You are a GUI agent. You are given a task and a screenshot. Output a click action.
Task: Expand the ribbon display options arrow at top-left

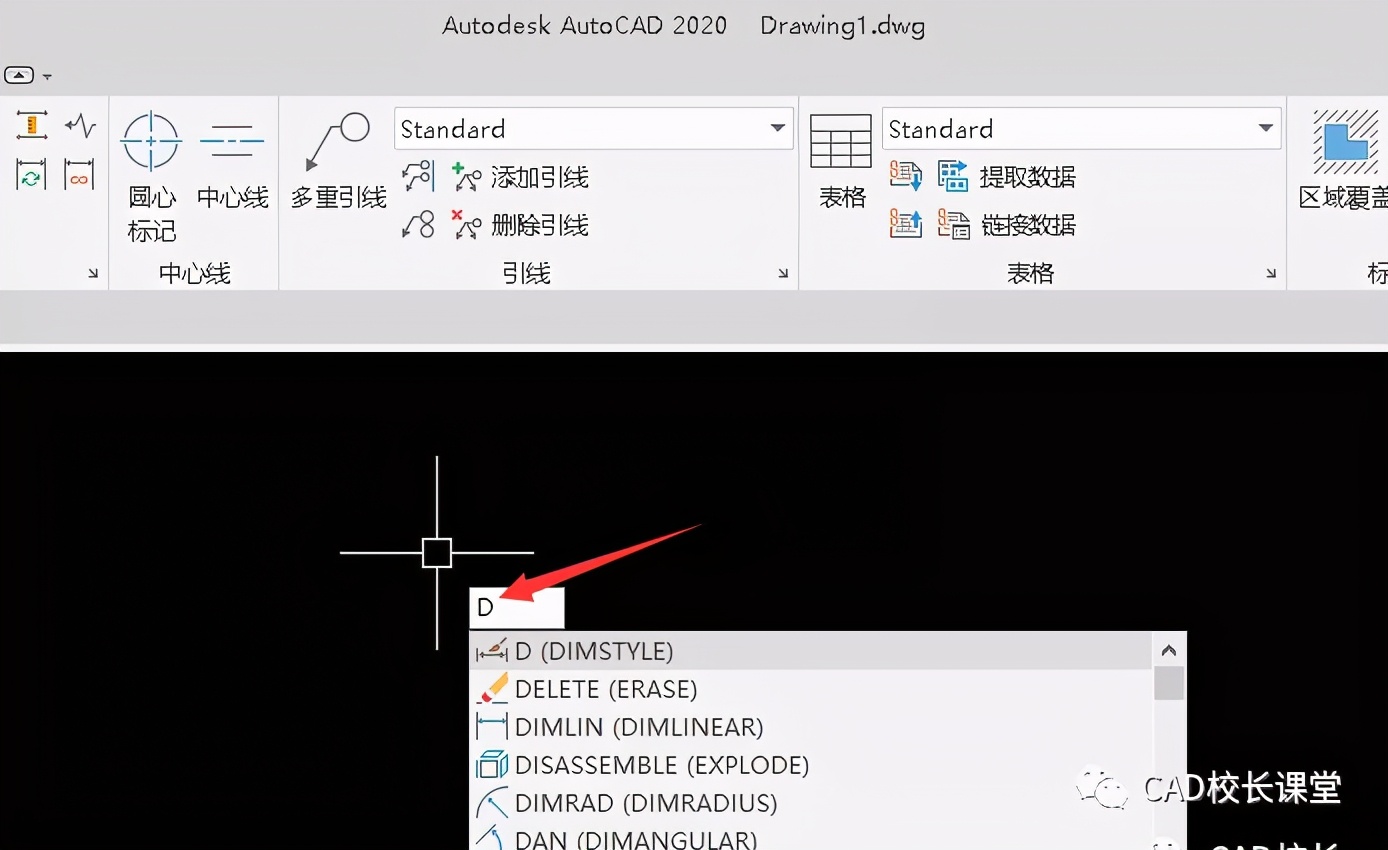20,74
